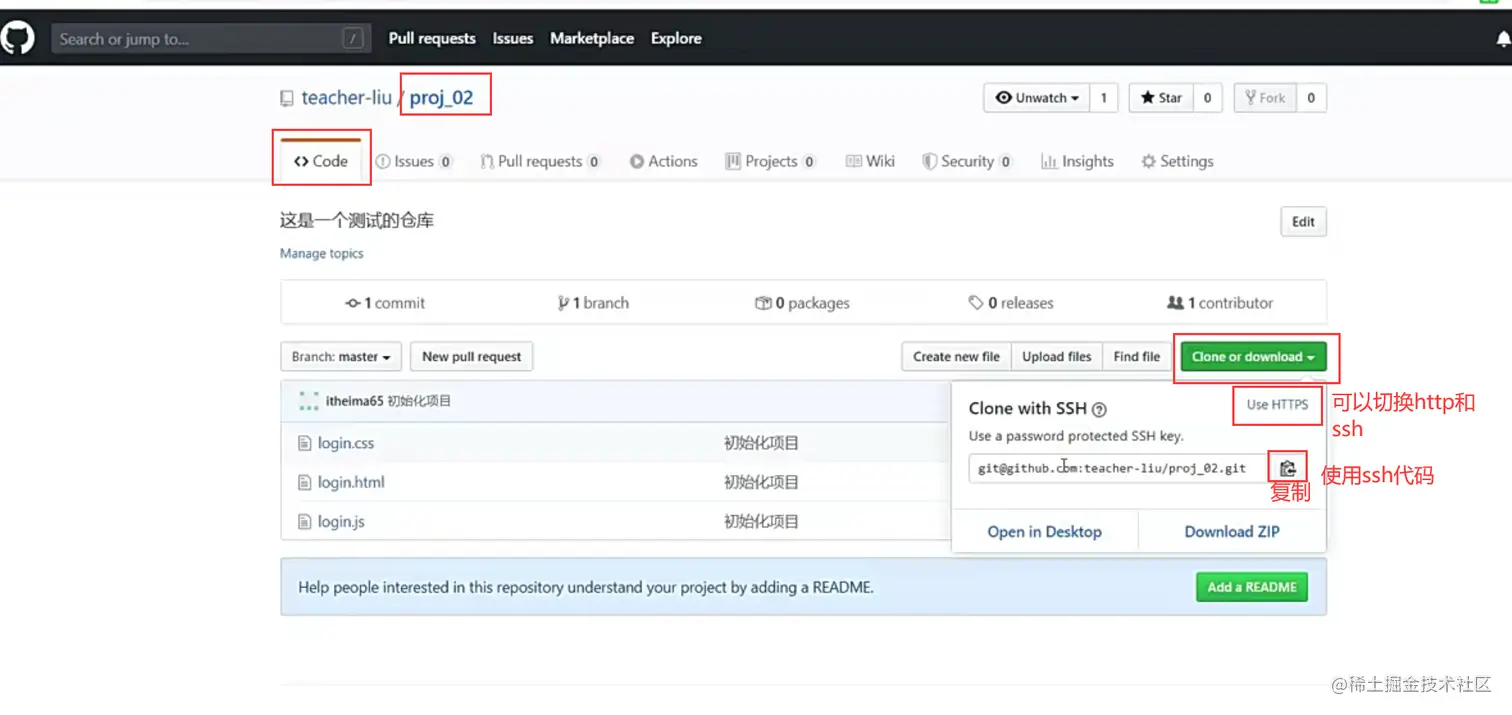Open the login.css file

point(346,443)
